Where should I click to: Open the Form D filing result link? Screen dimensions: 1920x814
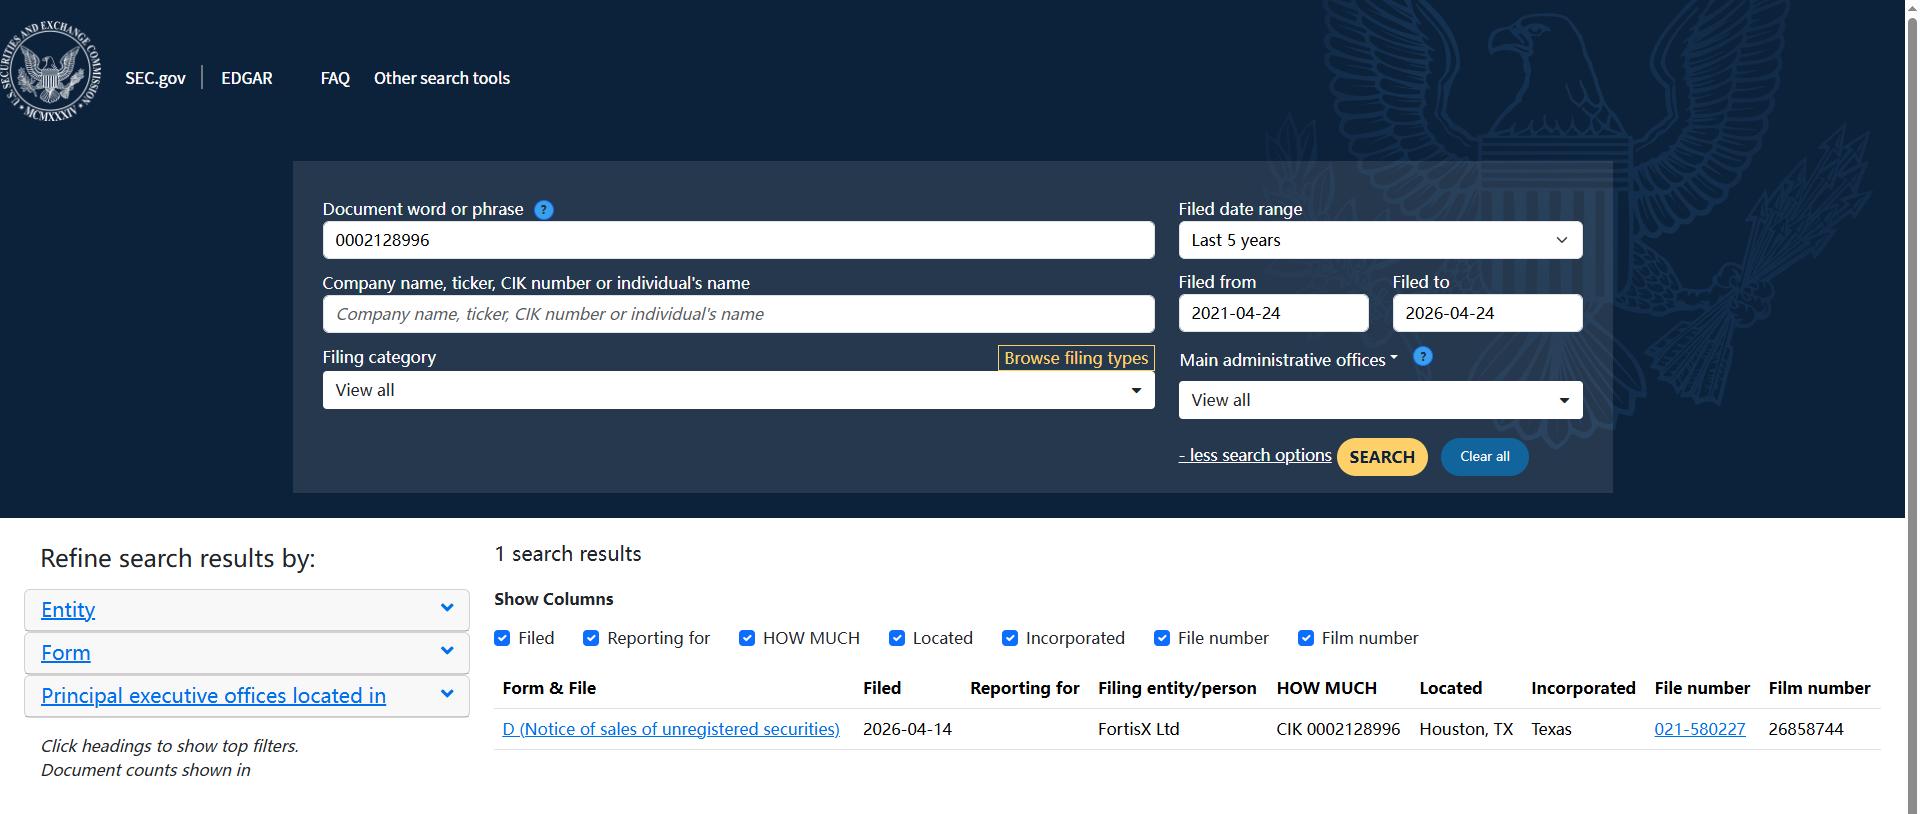[671, 729]
